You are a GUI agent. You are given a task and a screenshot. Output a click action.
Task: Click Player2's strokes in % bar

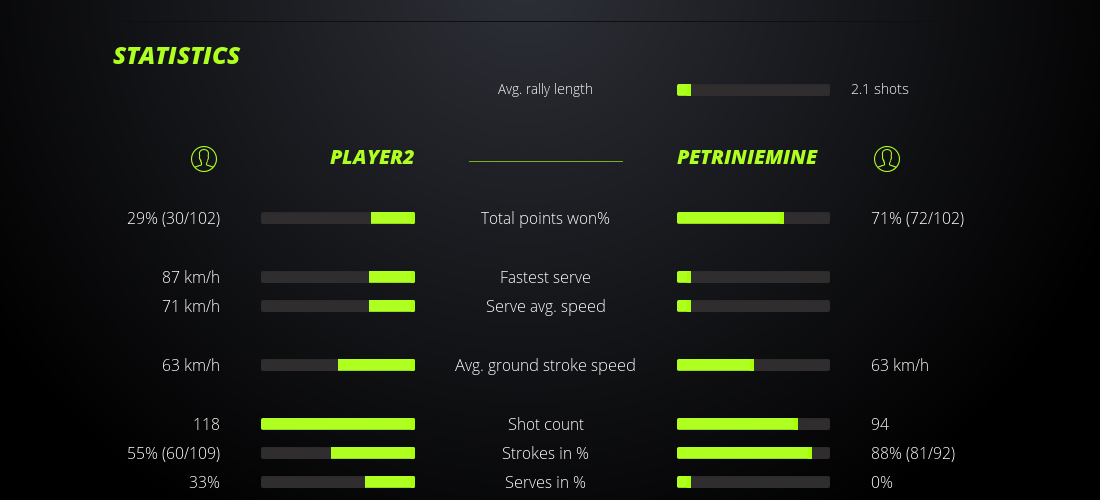(338, 453)
